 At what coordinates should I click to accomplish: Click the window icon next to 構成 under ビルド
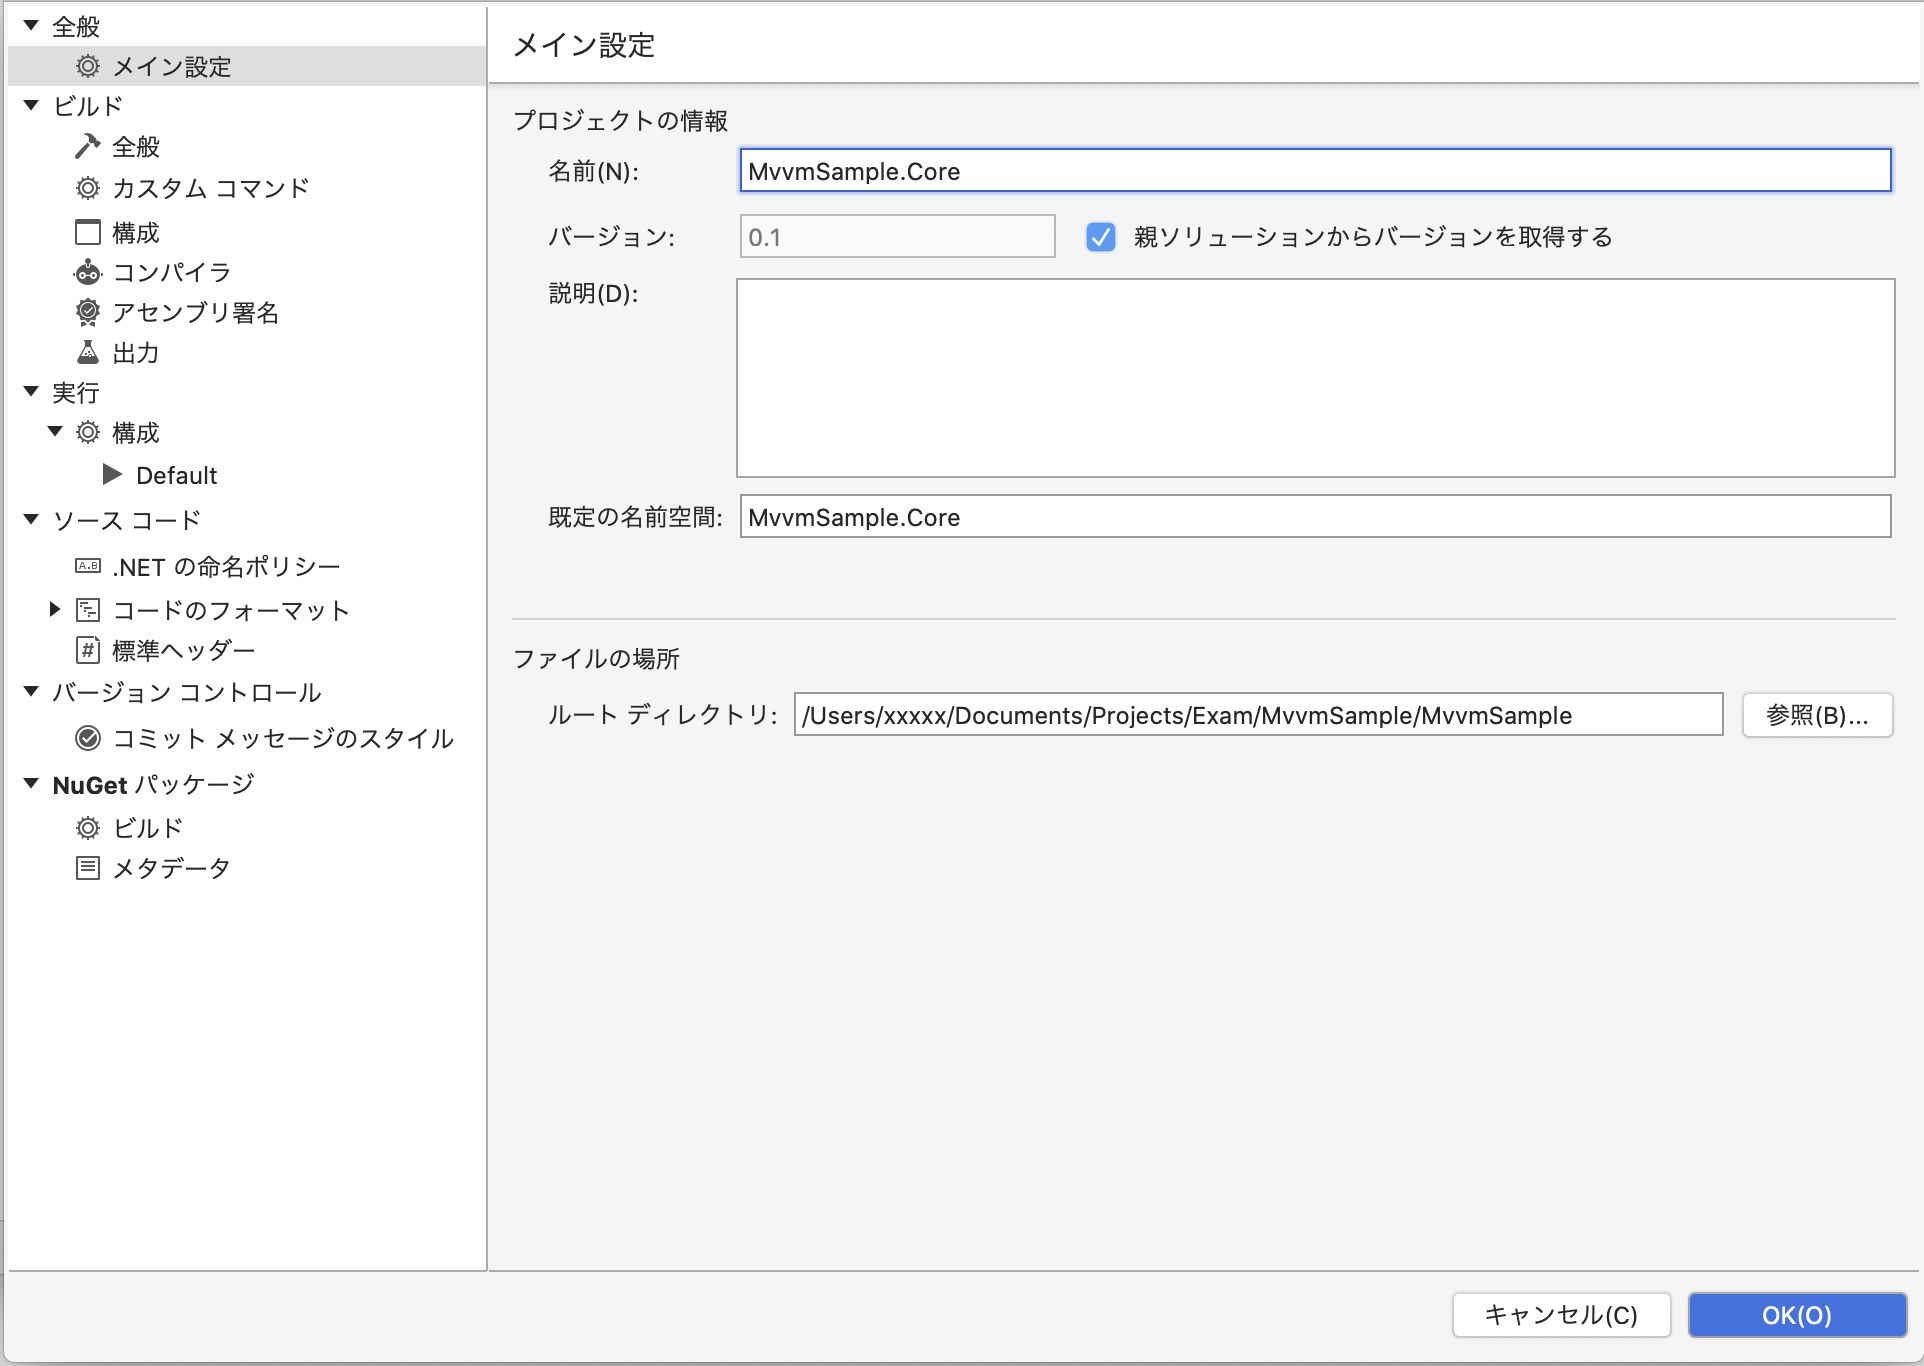(x=88, y=232)
